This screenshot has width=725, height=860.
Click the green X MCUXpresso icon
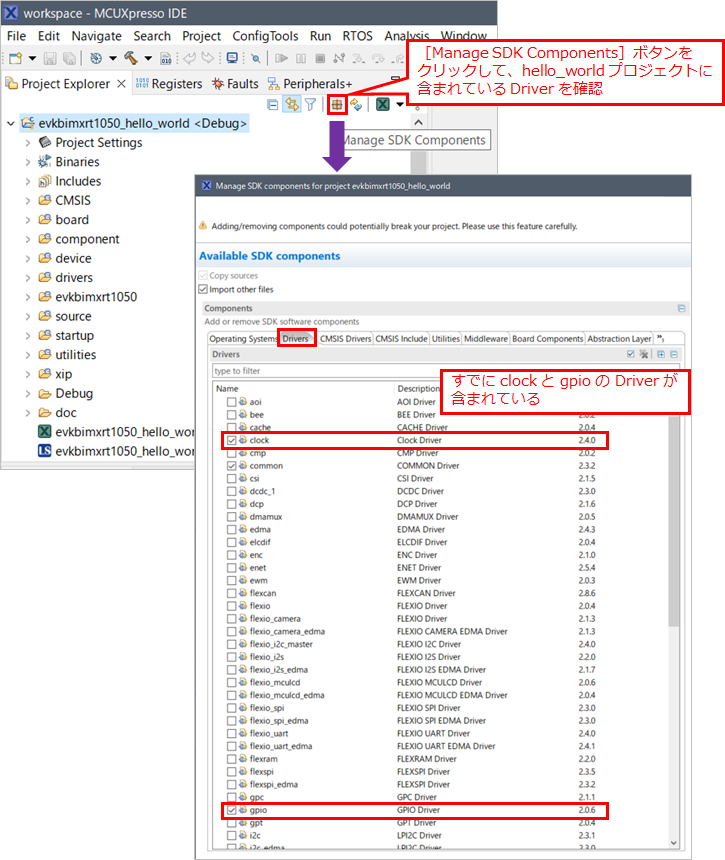tap(383, 104)
